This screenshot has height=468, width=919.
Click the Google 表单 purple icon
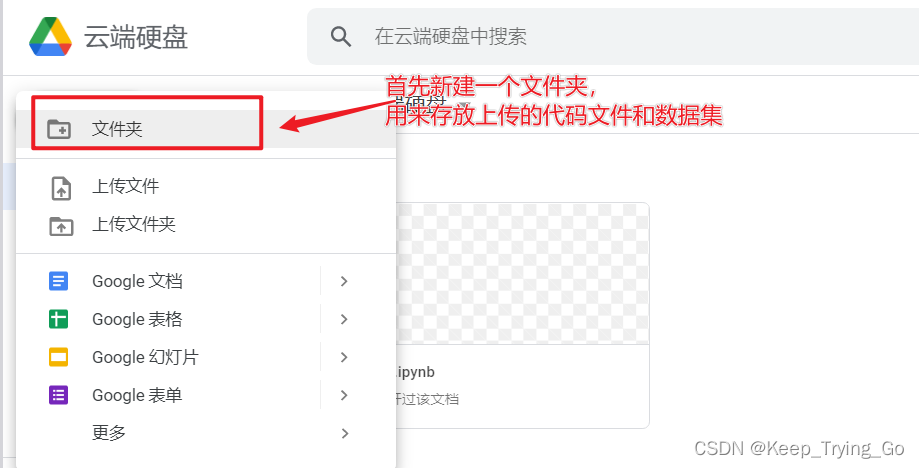click(59, 395)
